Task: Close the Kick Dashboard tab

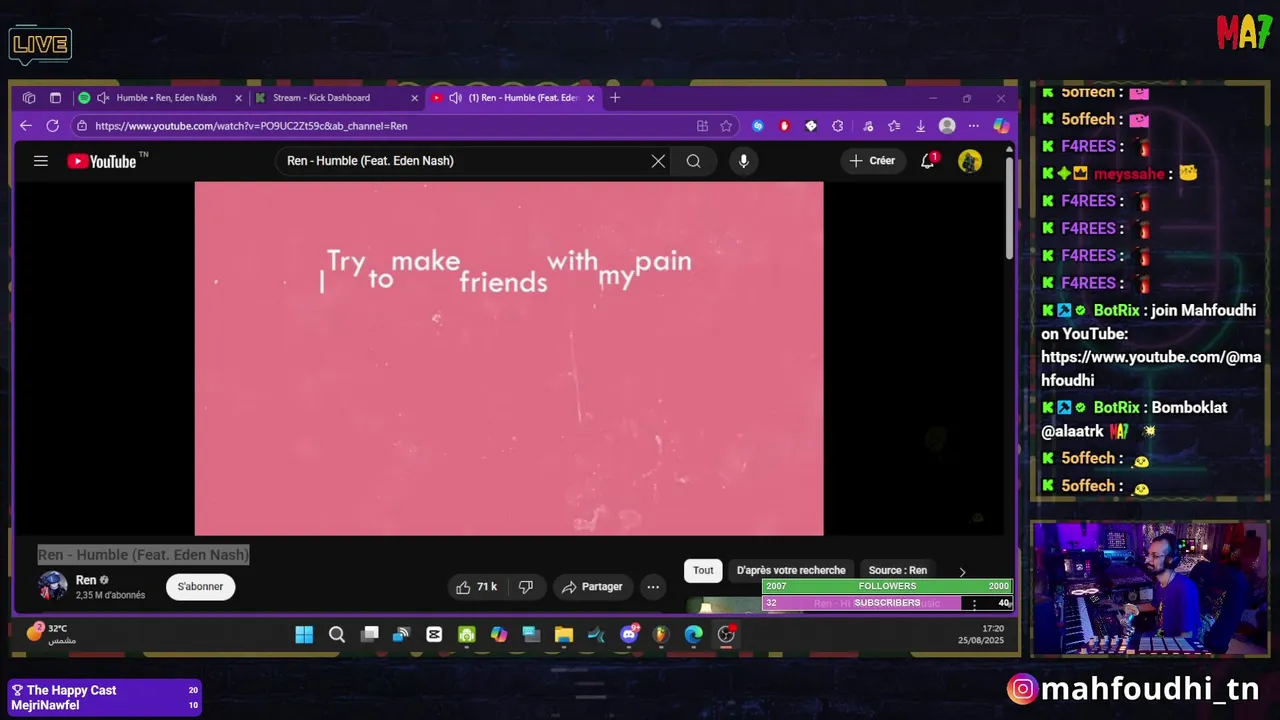Action: click(x=414, y=98)
